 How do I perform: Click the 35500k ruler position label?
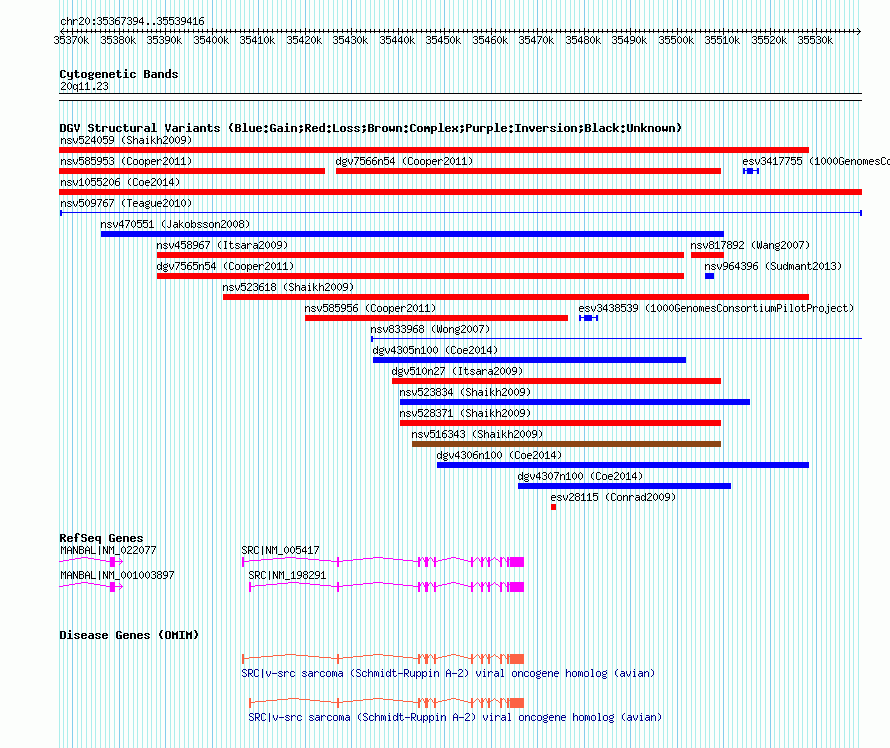point(676,40)
